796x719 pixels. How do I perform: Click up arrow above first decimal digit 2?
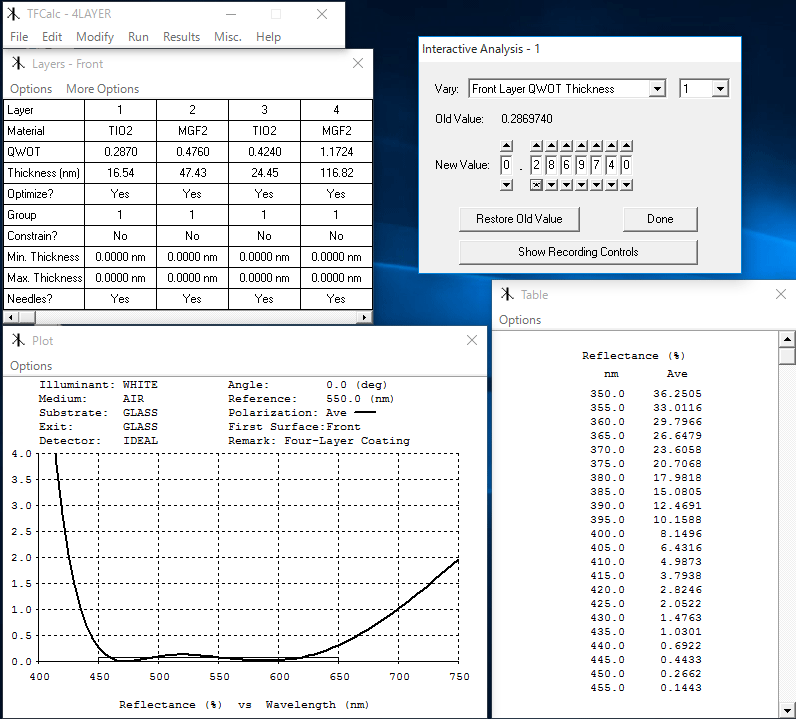coord(536,146)
